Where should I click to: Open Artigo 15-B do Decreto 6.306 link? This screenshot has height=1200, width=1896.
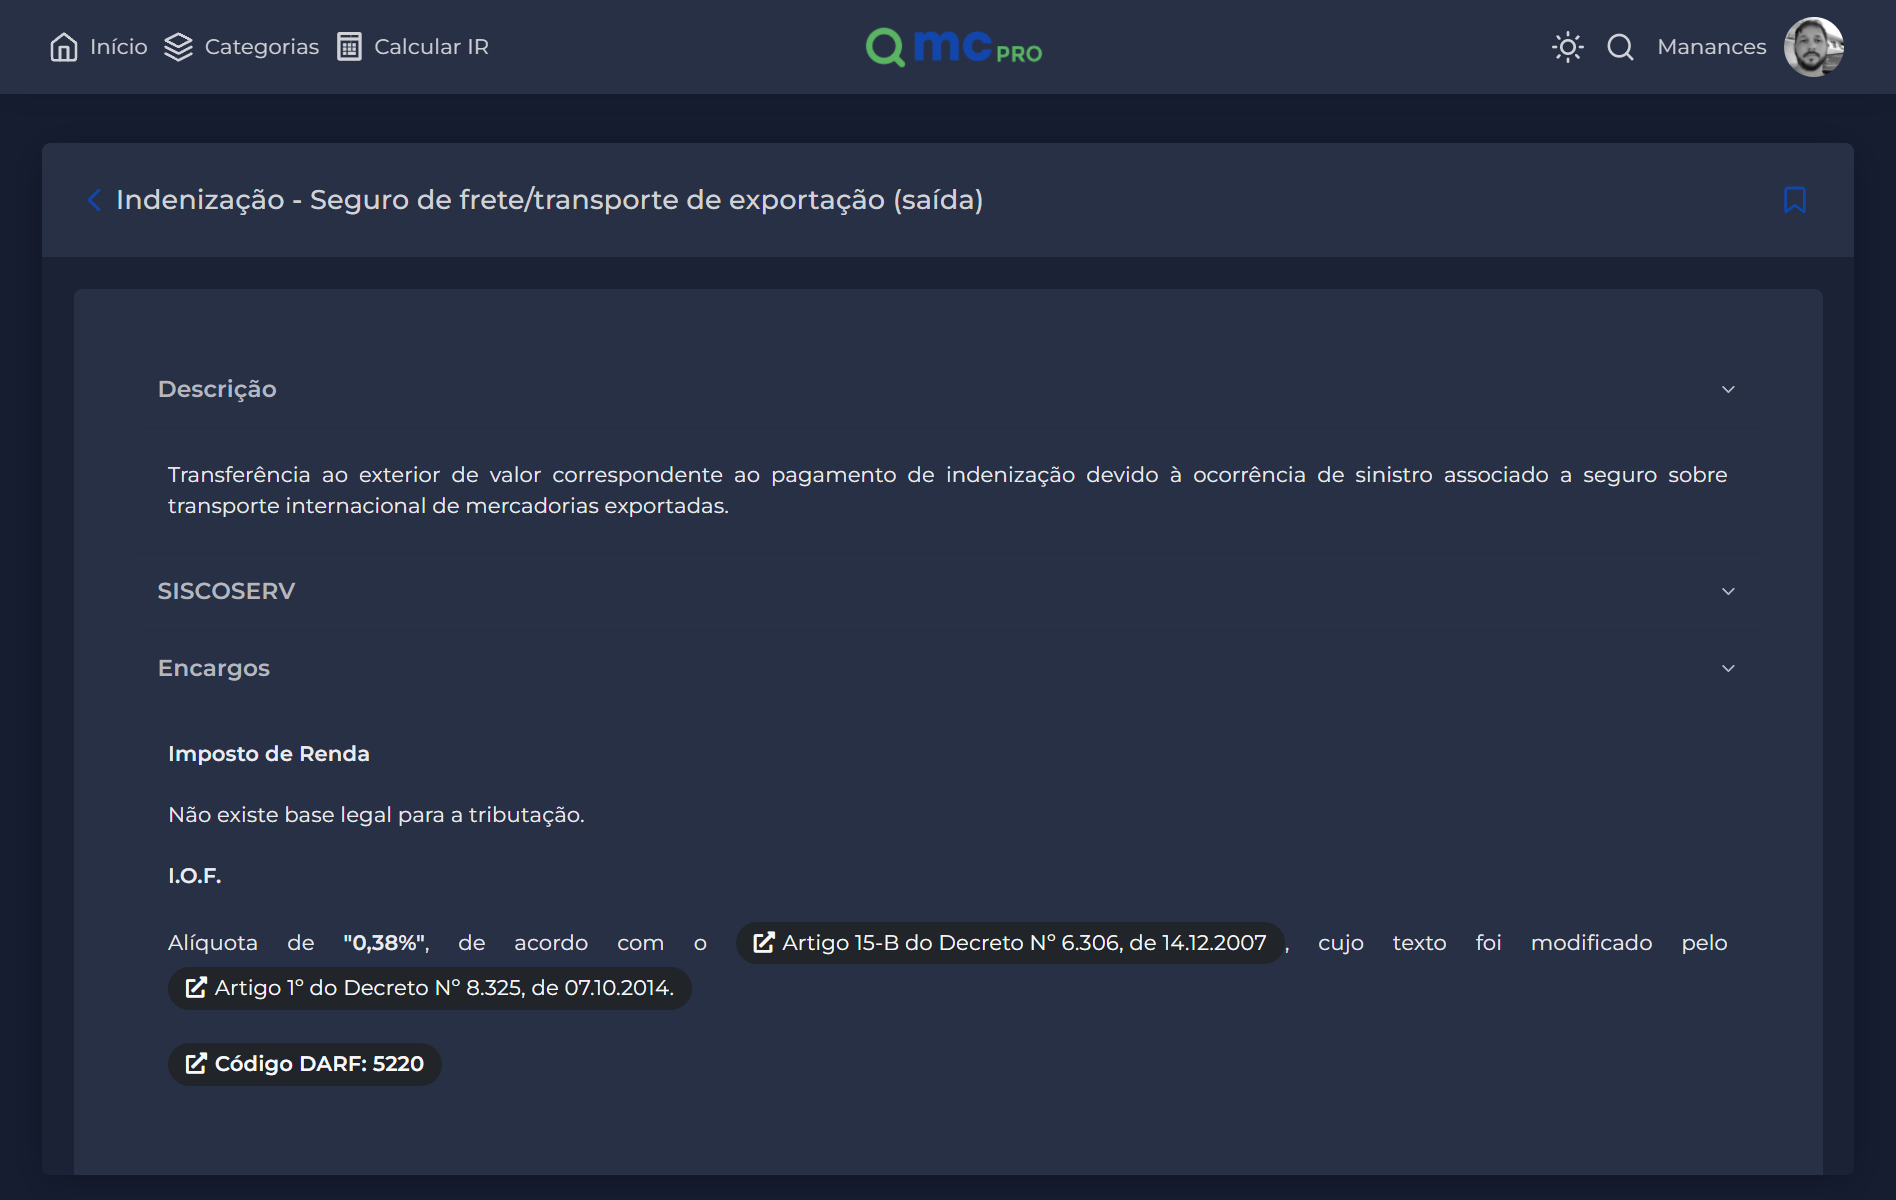pos(1010,943)
